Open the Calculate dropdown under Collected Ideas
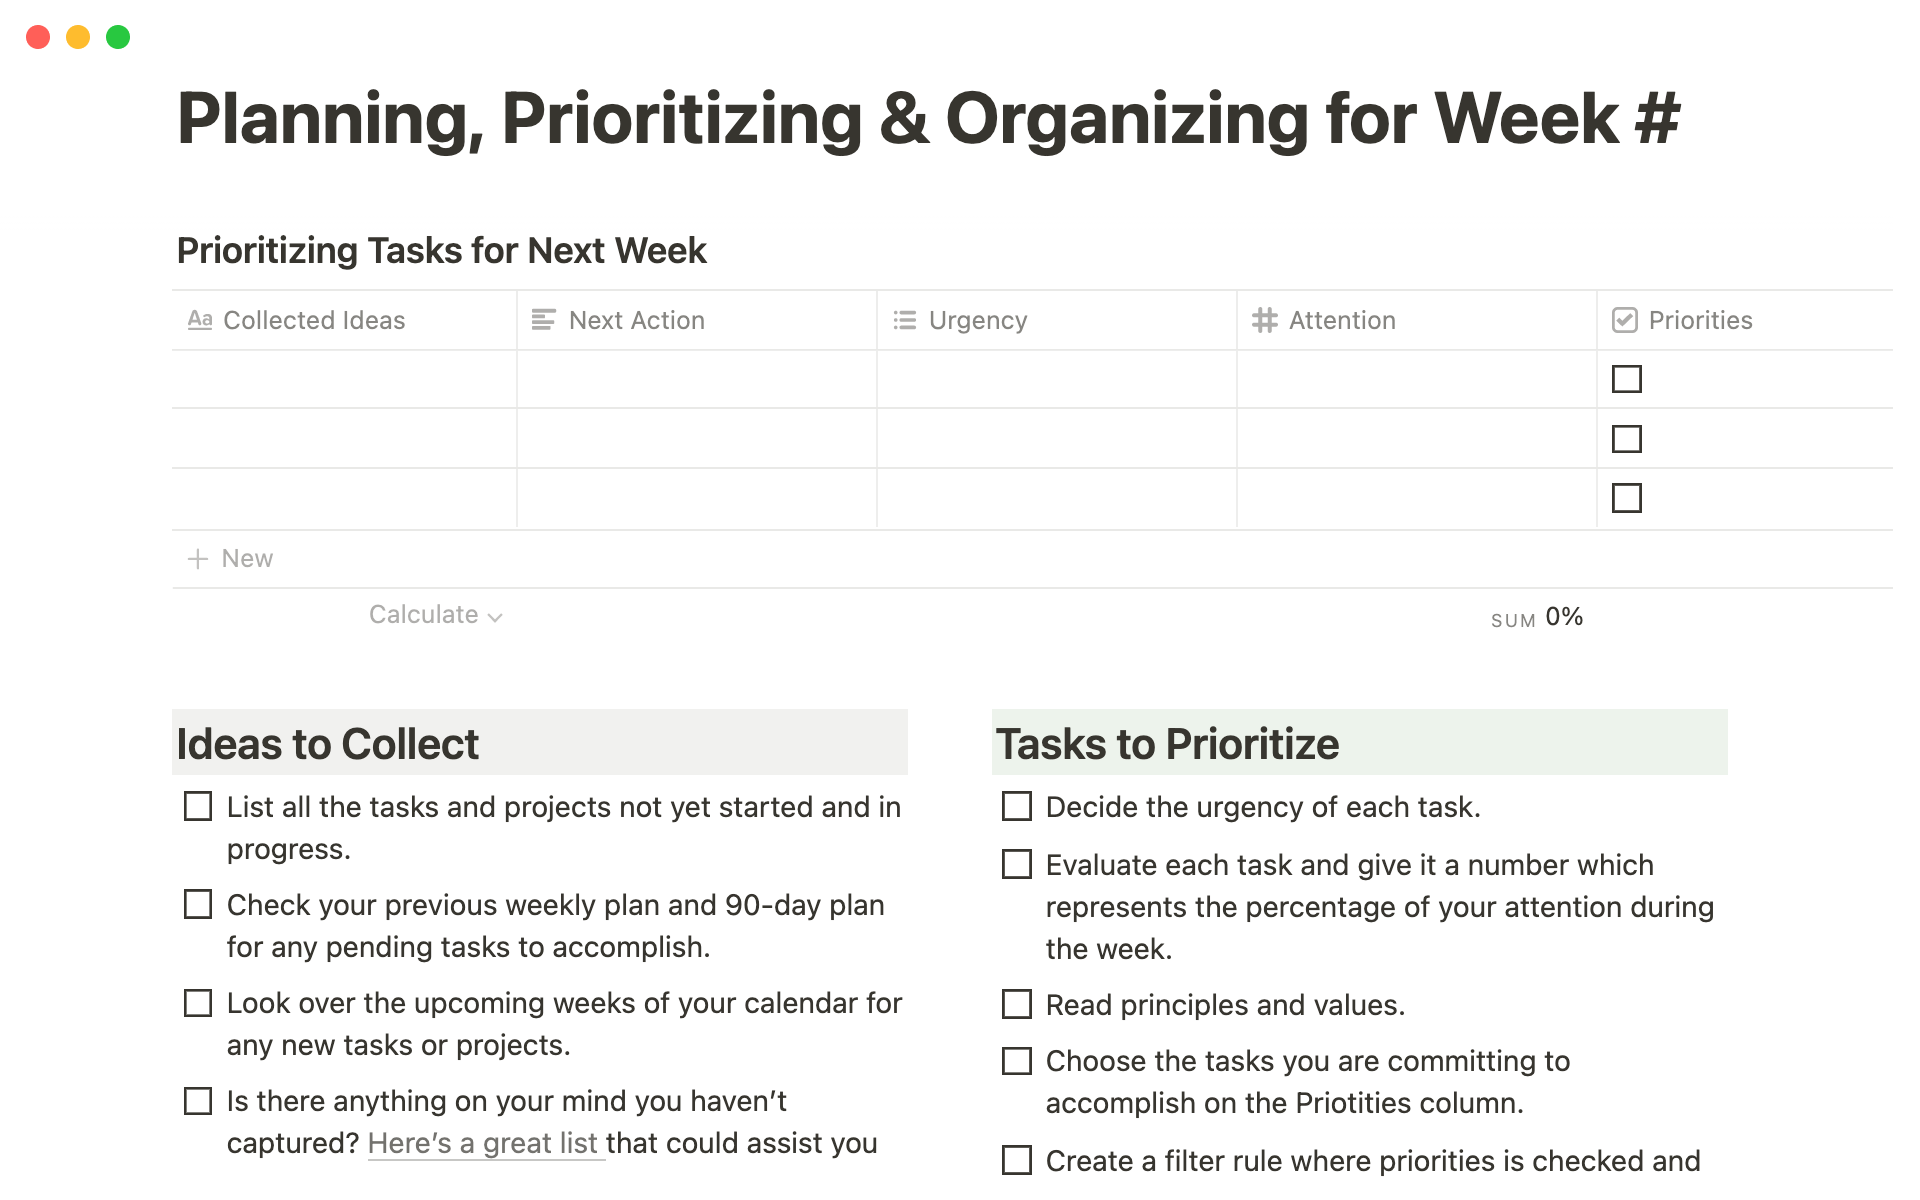The height and width of the screenshot is (1200, 1920). click(x=435, y=615)
